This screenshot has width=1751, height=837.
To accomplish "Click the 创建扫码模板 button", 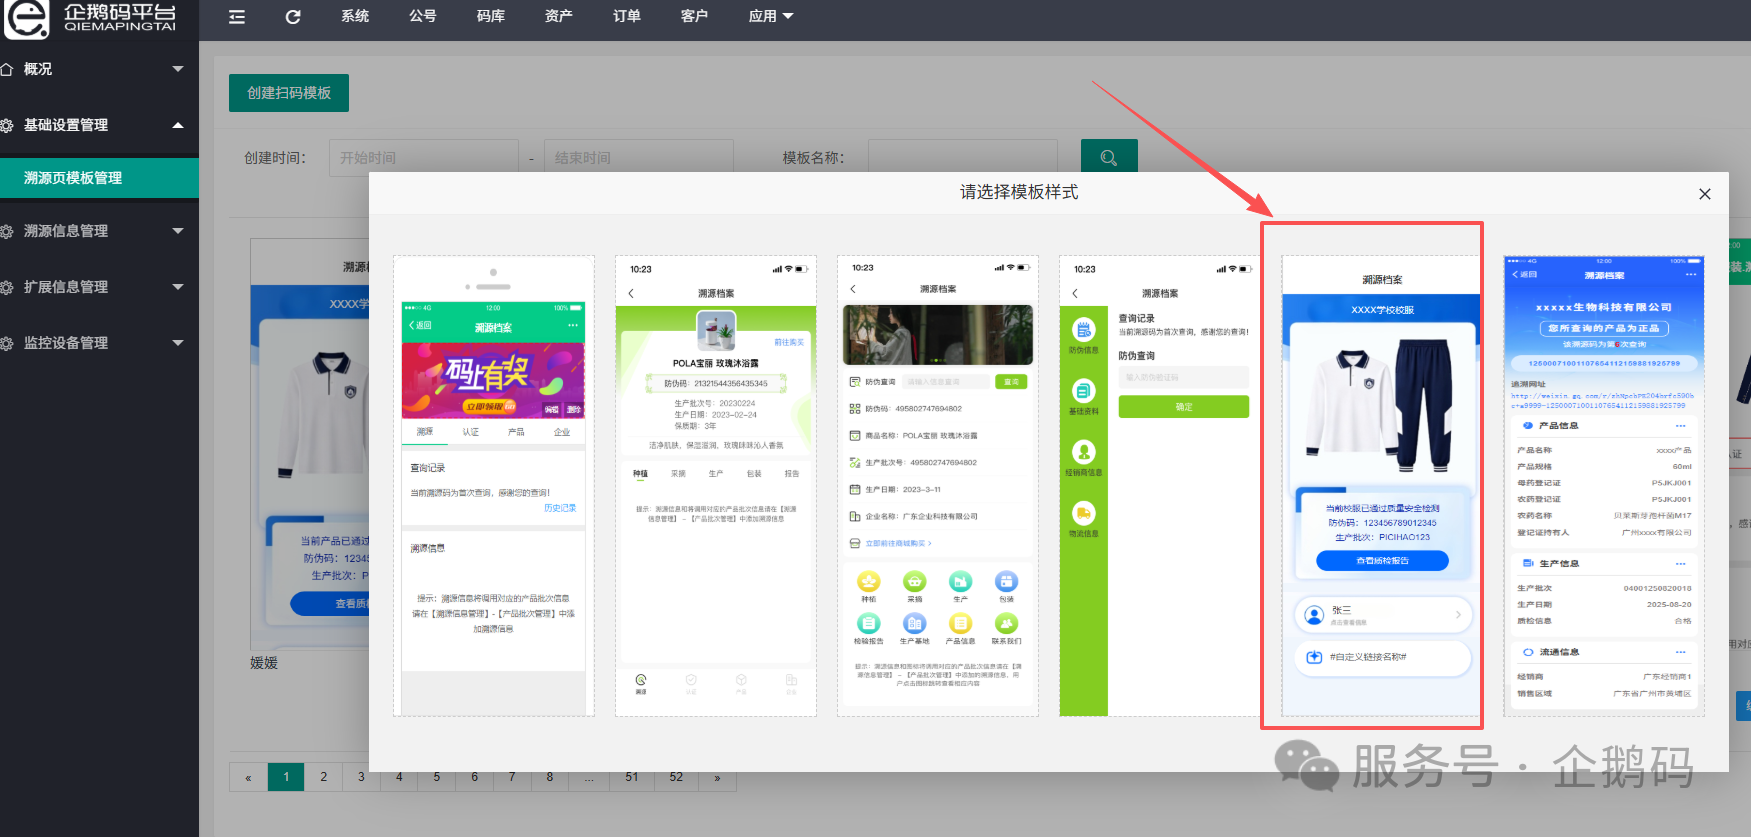I will pos(289,93).
